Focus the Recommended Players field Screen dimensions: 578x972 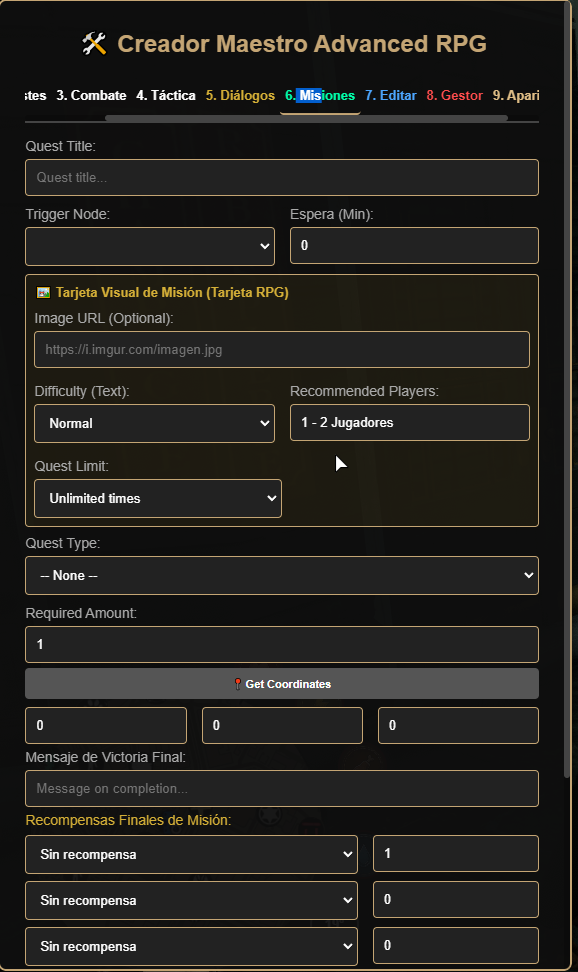(x=410, y=423)
